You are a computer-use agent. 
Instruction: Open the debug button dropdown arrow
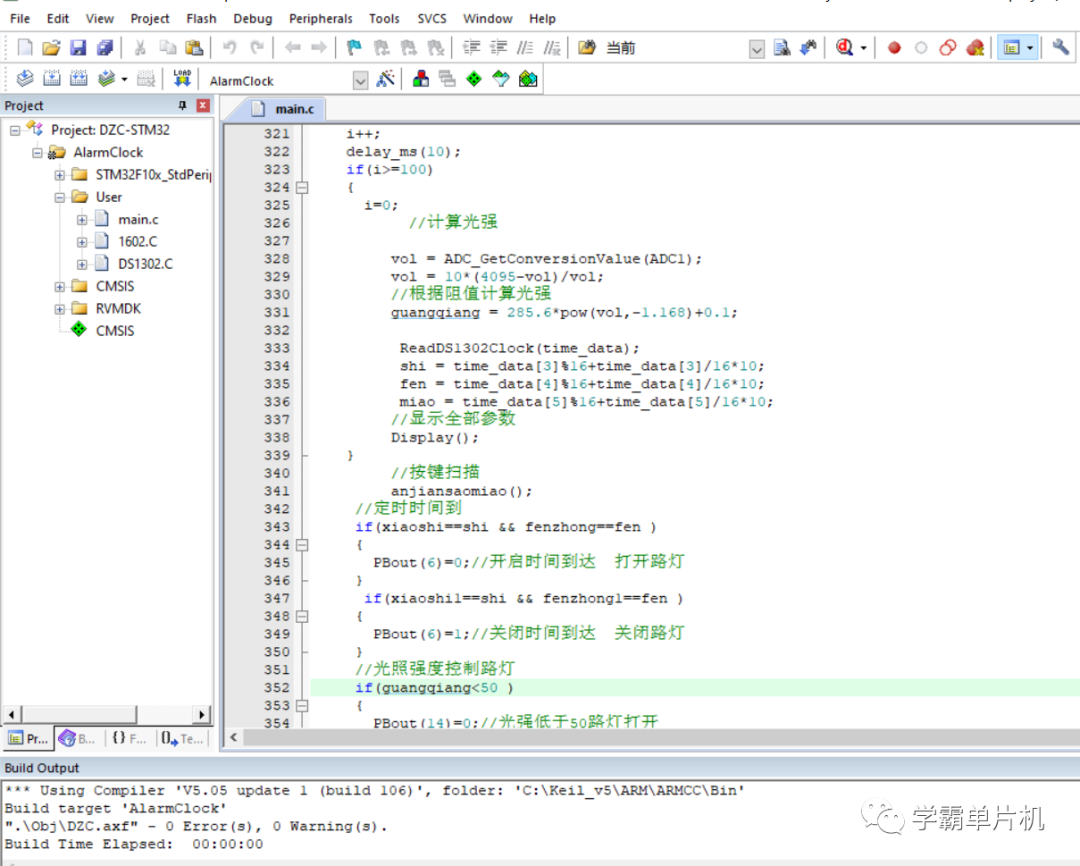pyautogui.click(x=863, y=48)
